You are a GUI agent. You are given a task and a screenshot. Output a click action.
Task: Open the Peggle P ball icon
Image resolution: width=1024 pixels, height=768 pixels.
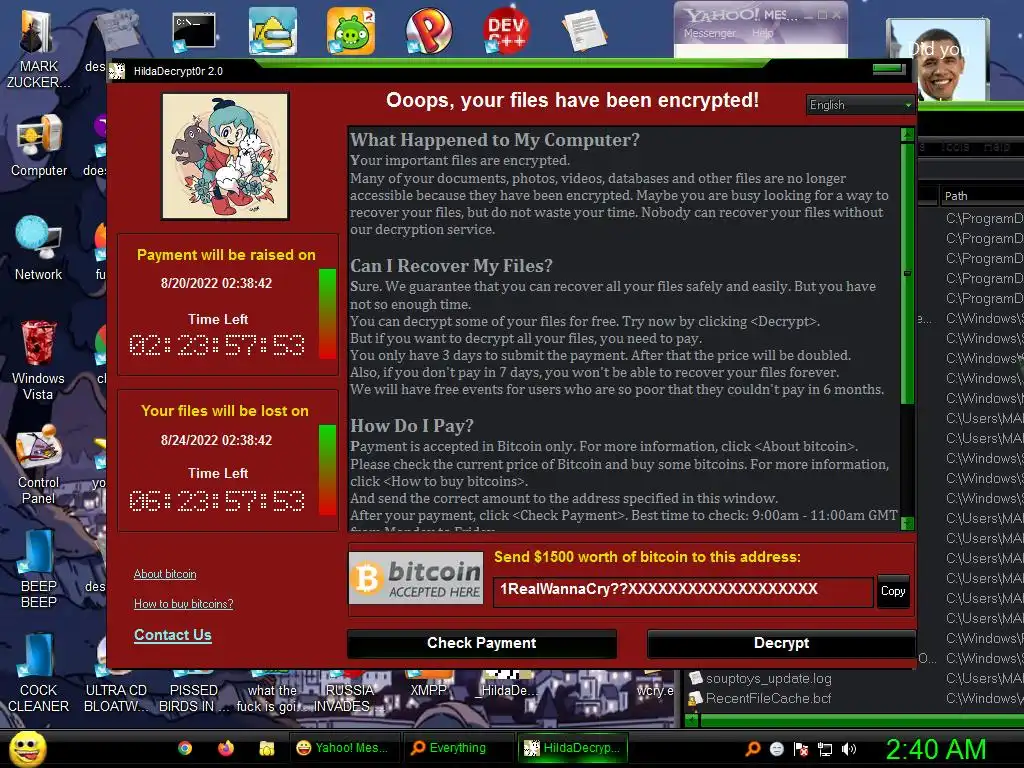(x=428, y=31)
